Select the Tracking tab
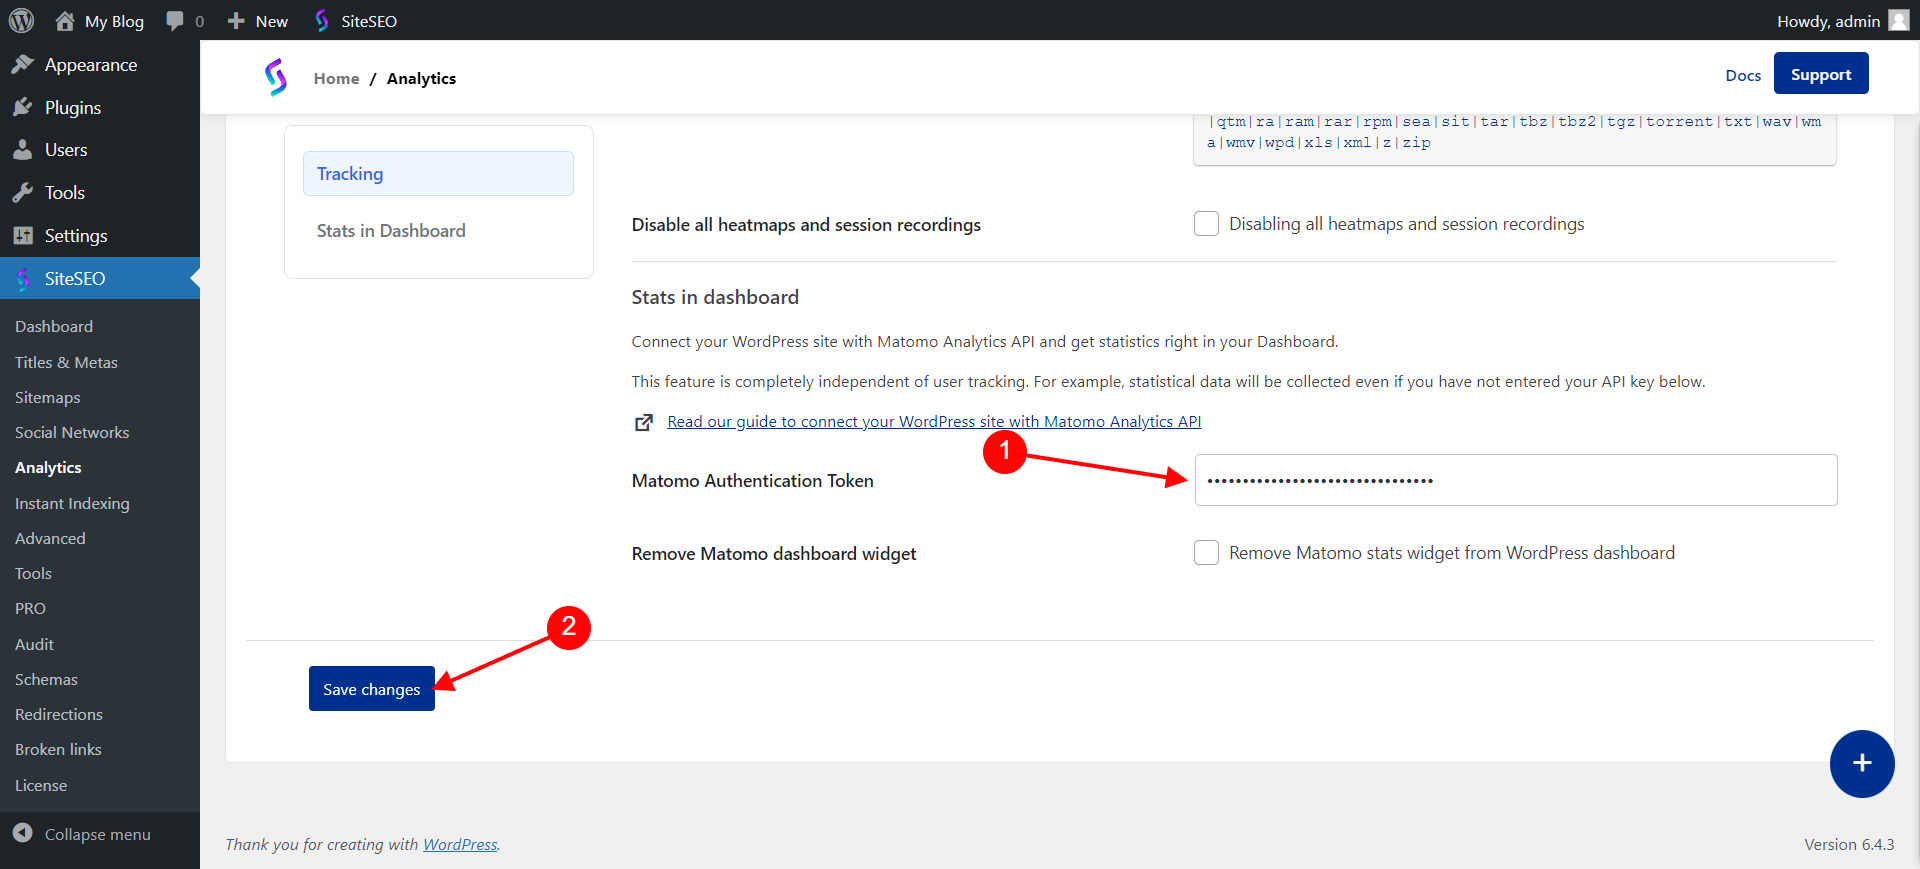 [438, 174]
